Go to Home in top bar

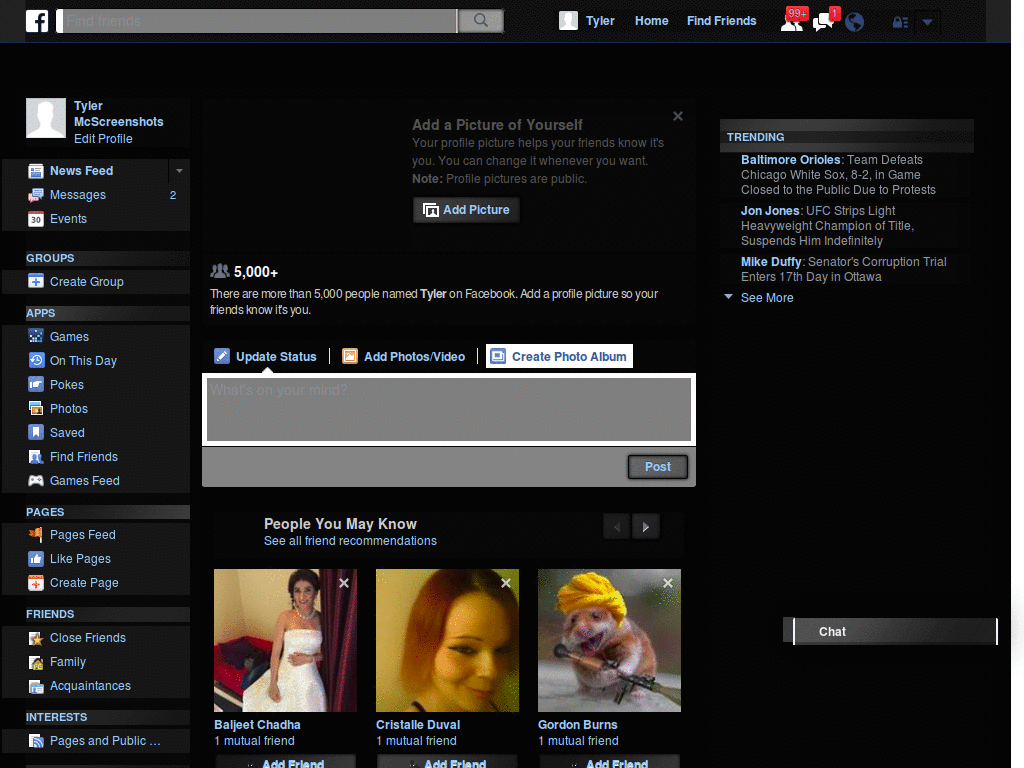tap(652, 21)
